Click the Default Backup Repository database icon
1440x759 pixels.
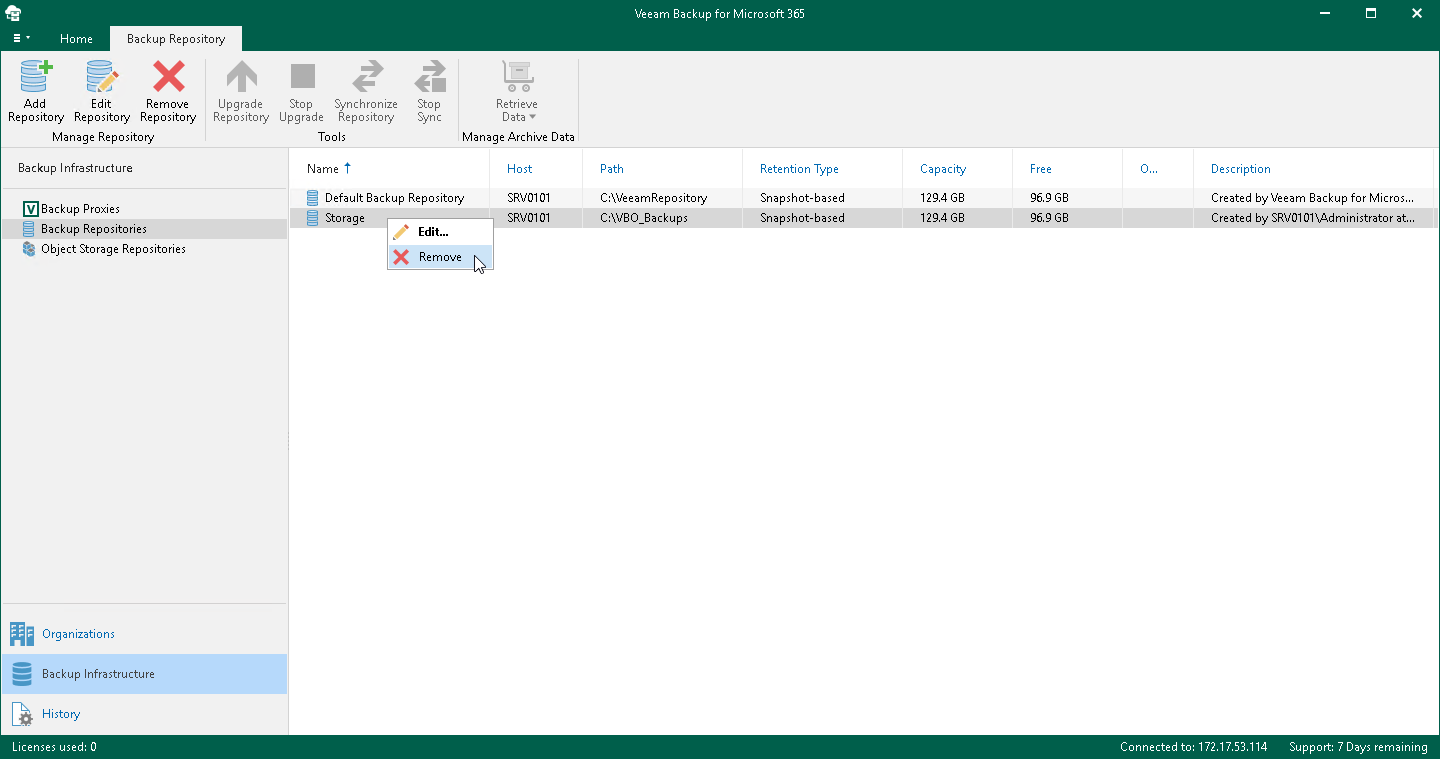313,198
